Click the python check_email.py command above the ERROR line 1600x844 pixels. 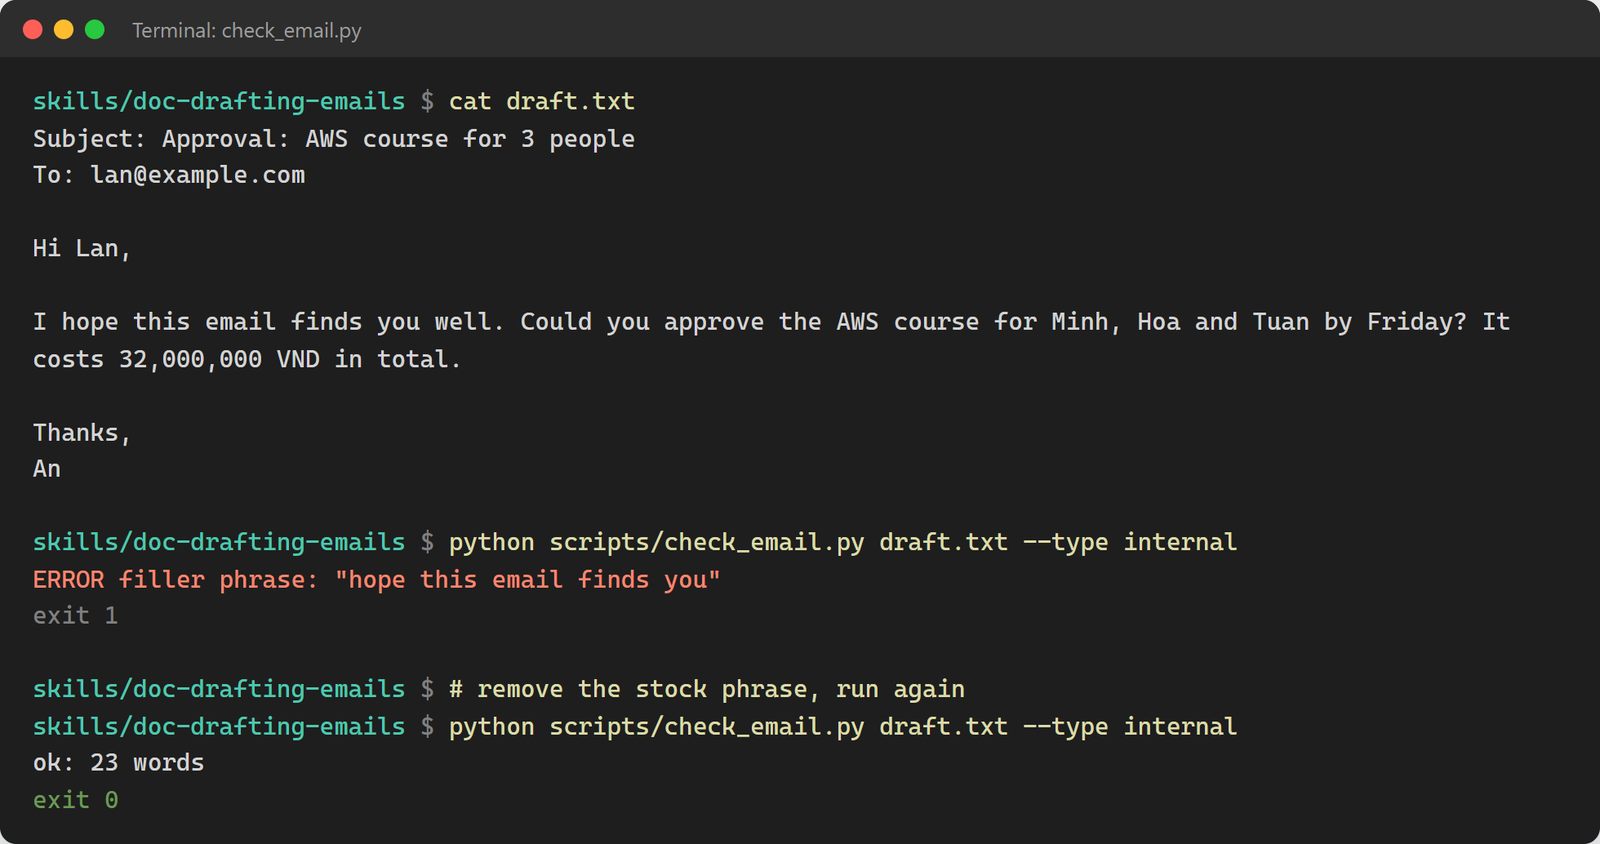[x=843, y=543]
